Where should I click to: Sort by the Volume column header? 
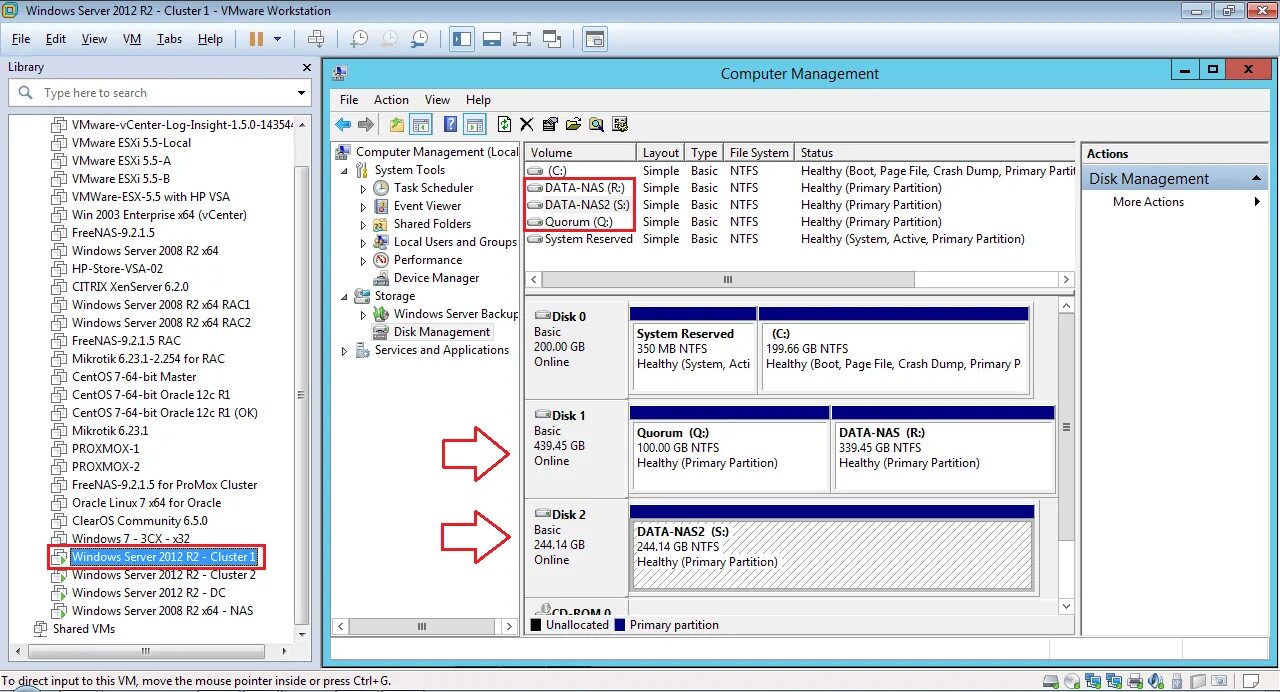coord(581,153)
